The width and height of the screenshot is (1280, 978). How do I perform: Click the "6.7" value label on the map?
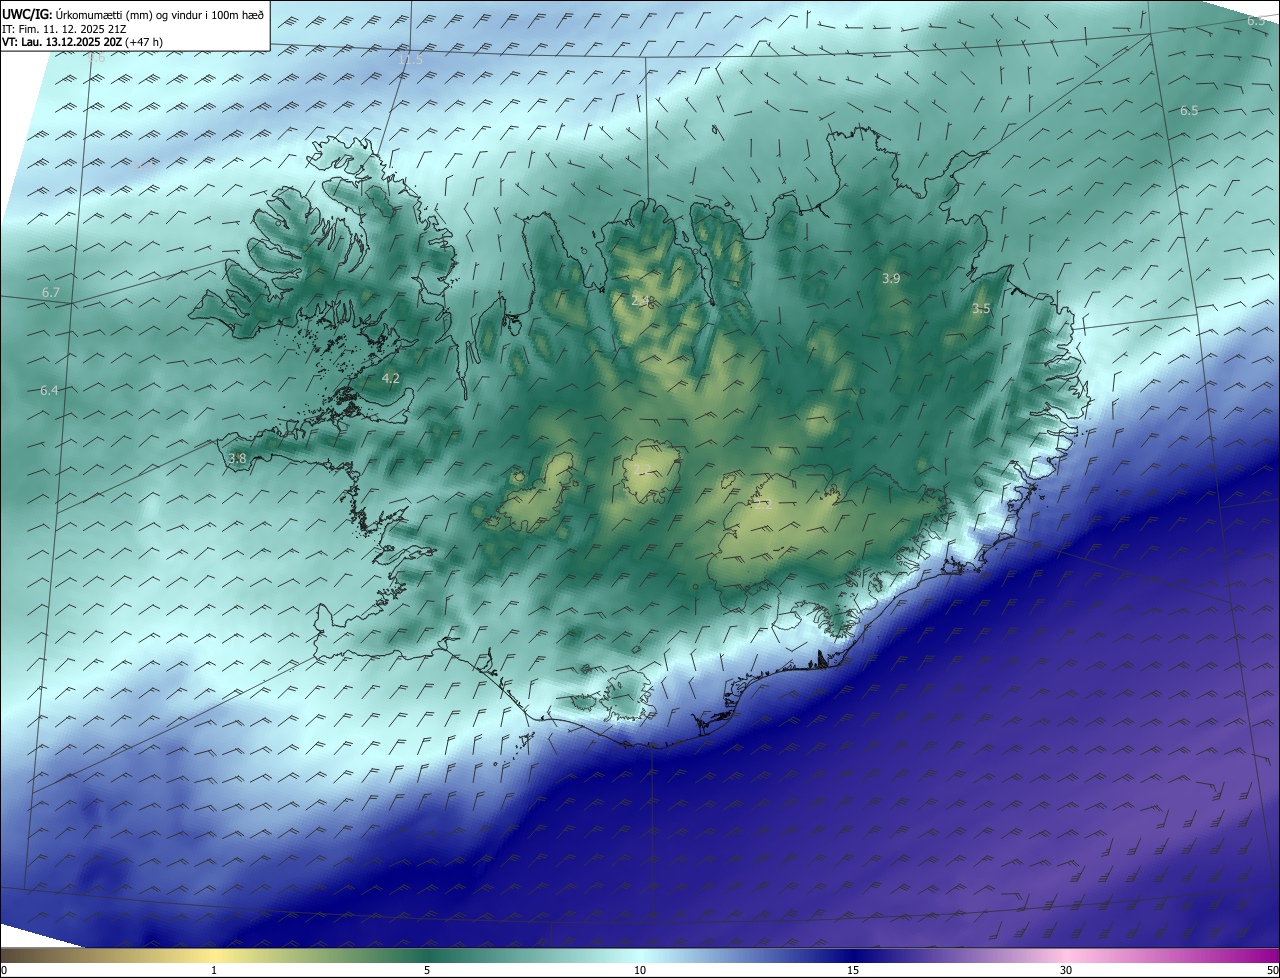(51, 292)
